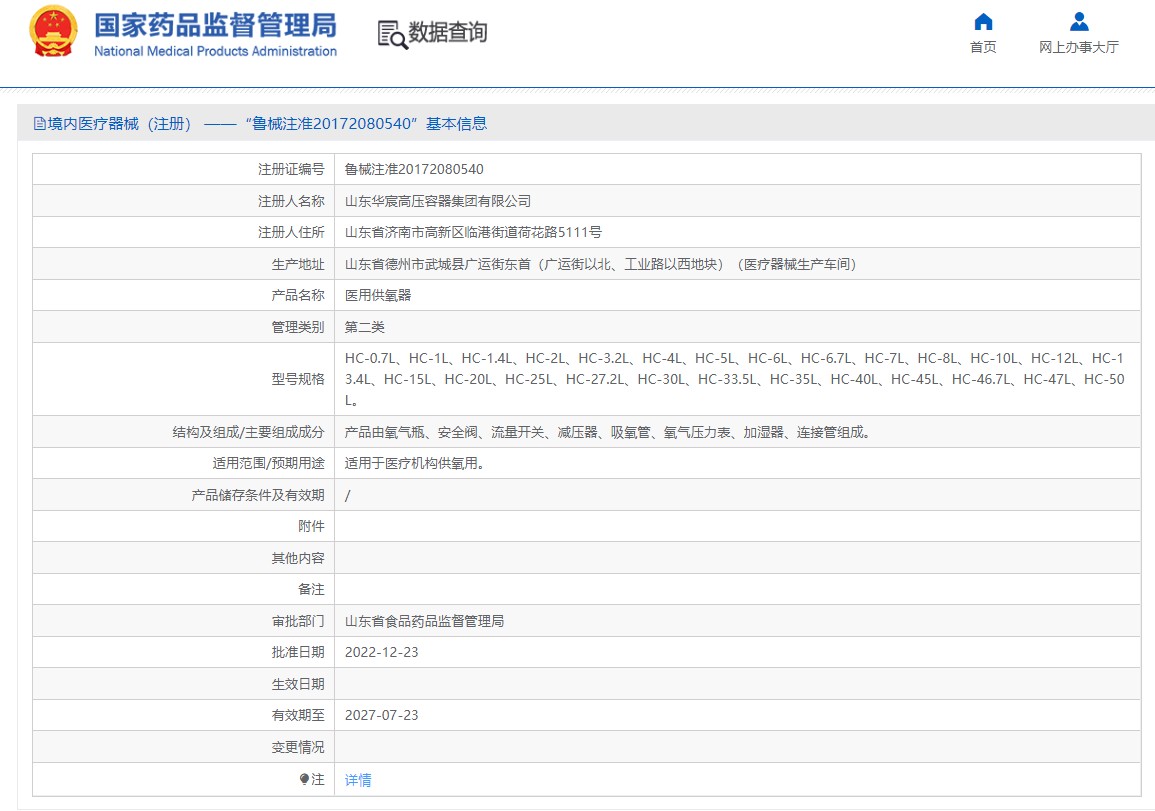1155x811 pixels.
Task: Click composition text 产品由氧气瓶、安全阀
Action: (608, 432)
